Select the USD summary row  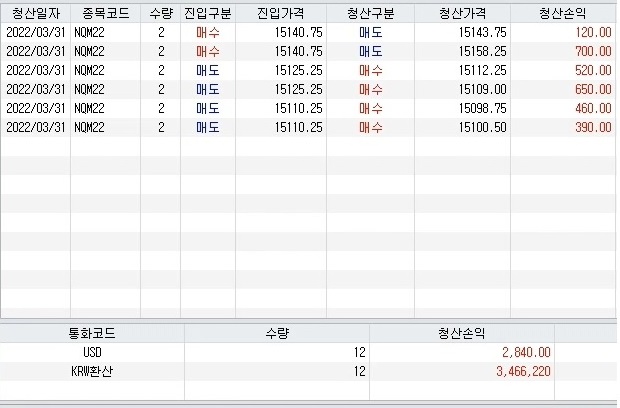click(308, 352)
